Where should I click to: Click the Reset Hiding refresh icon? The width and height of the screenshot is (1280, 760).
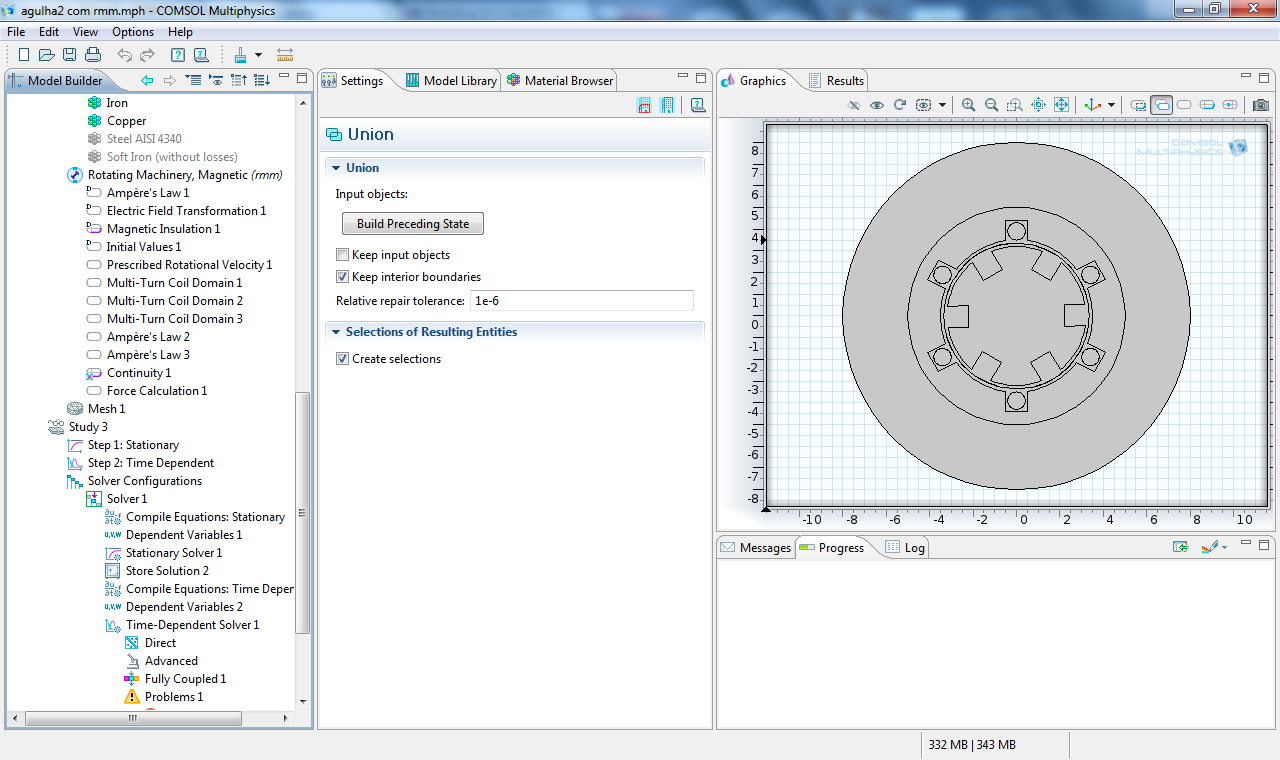pos(899,105)
